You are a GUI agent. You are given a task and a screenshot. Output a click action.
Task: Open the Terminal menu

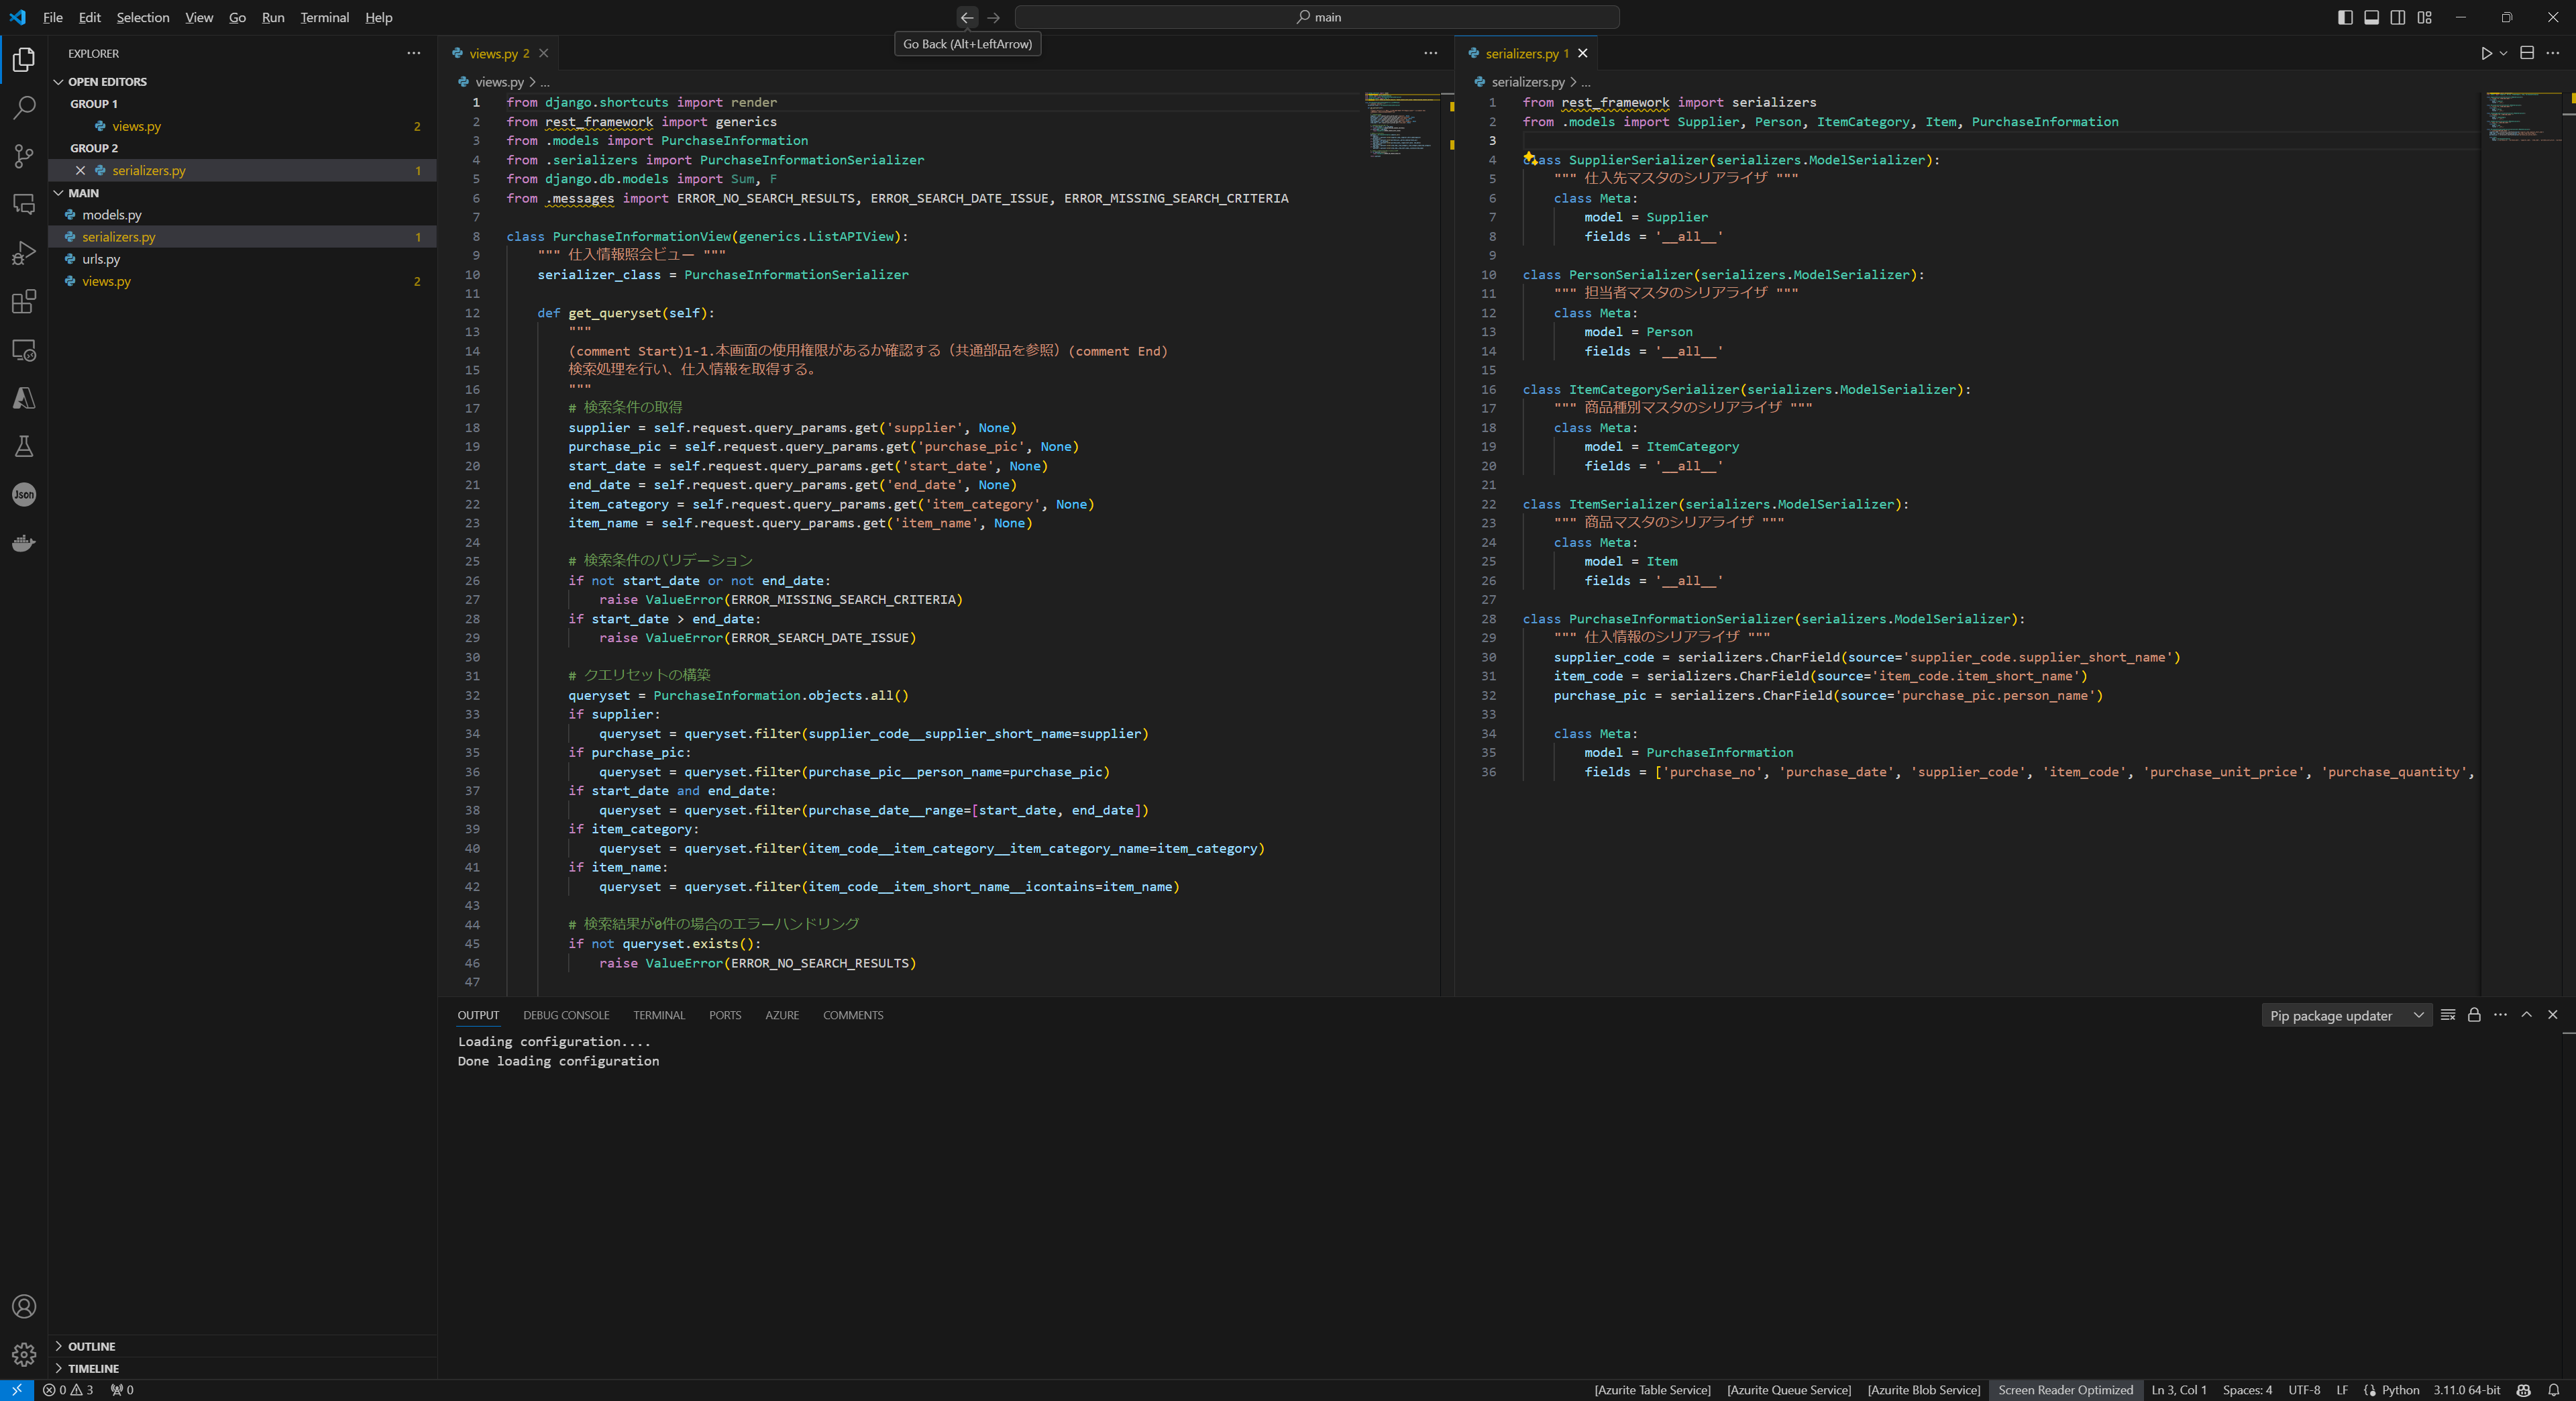point(324,17)
